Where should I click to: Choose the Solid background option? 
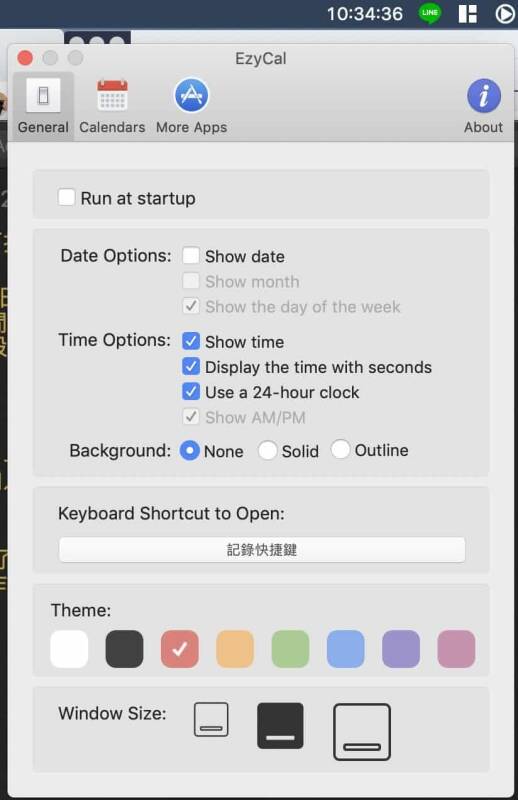coord(267,451)
